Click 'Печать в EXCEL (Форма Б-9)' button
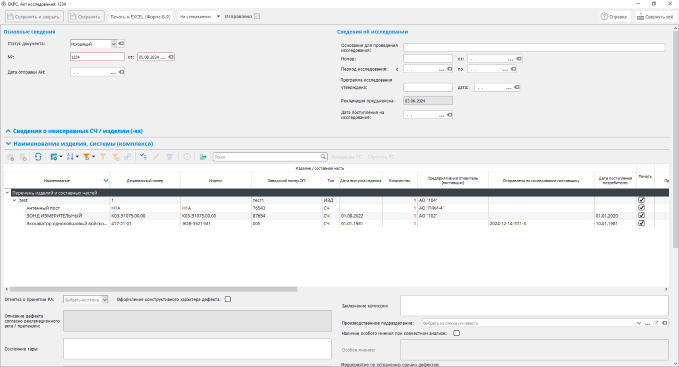This screenshot has height=367, width=679. coord(141,16)
